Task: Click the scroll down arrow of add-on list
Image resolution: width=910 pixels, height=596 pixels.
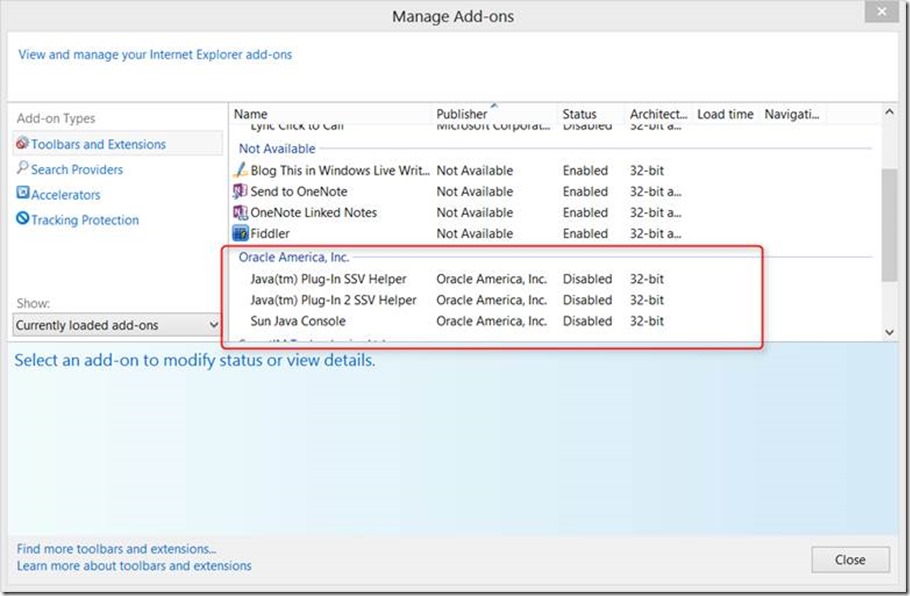Action: (x=889, y=332)
